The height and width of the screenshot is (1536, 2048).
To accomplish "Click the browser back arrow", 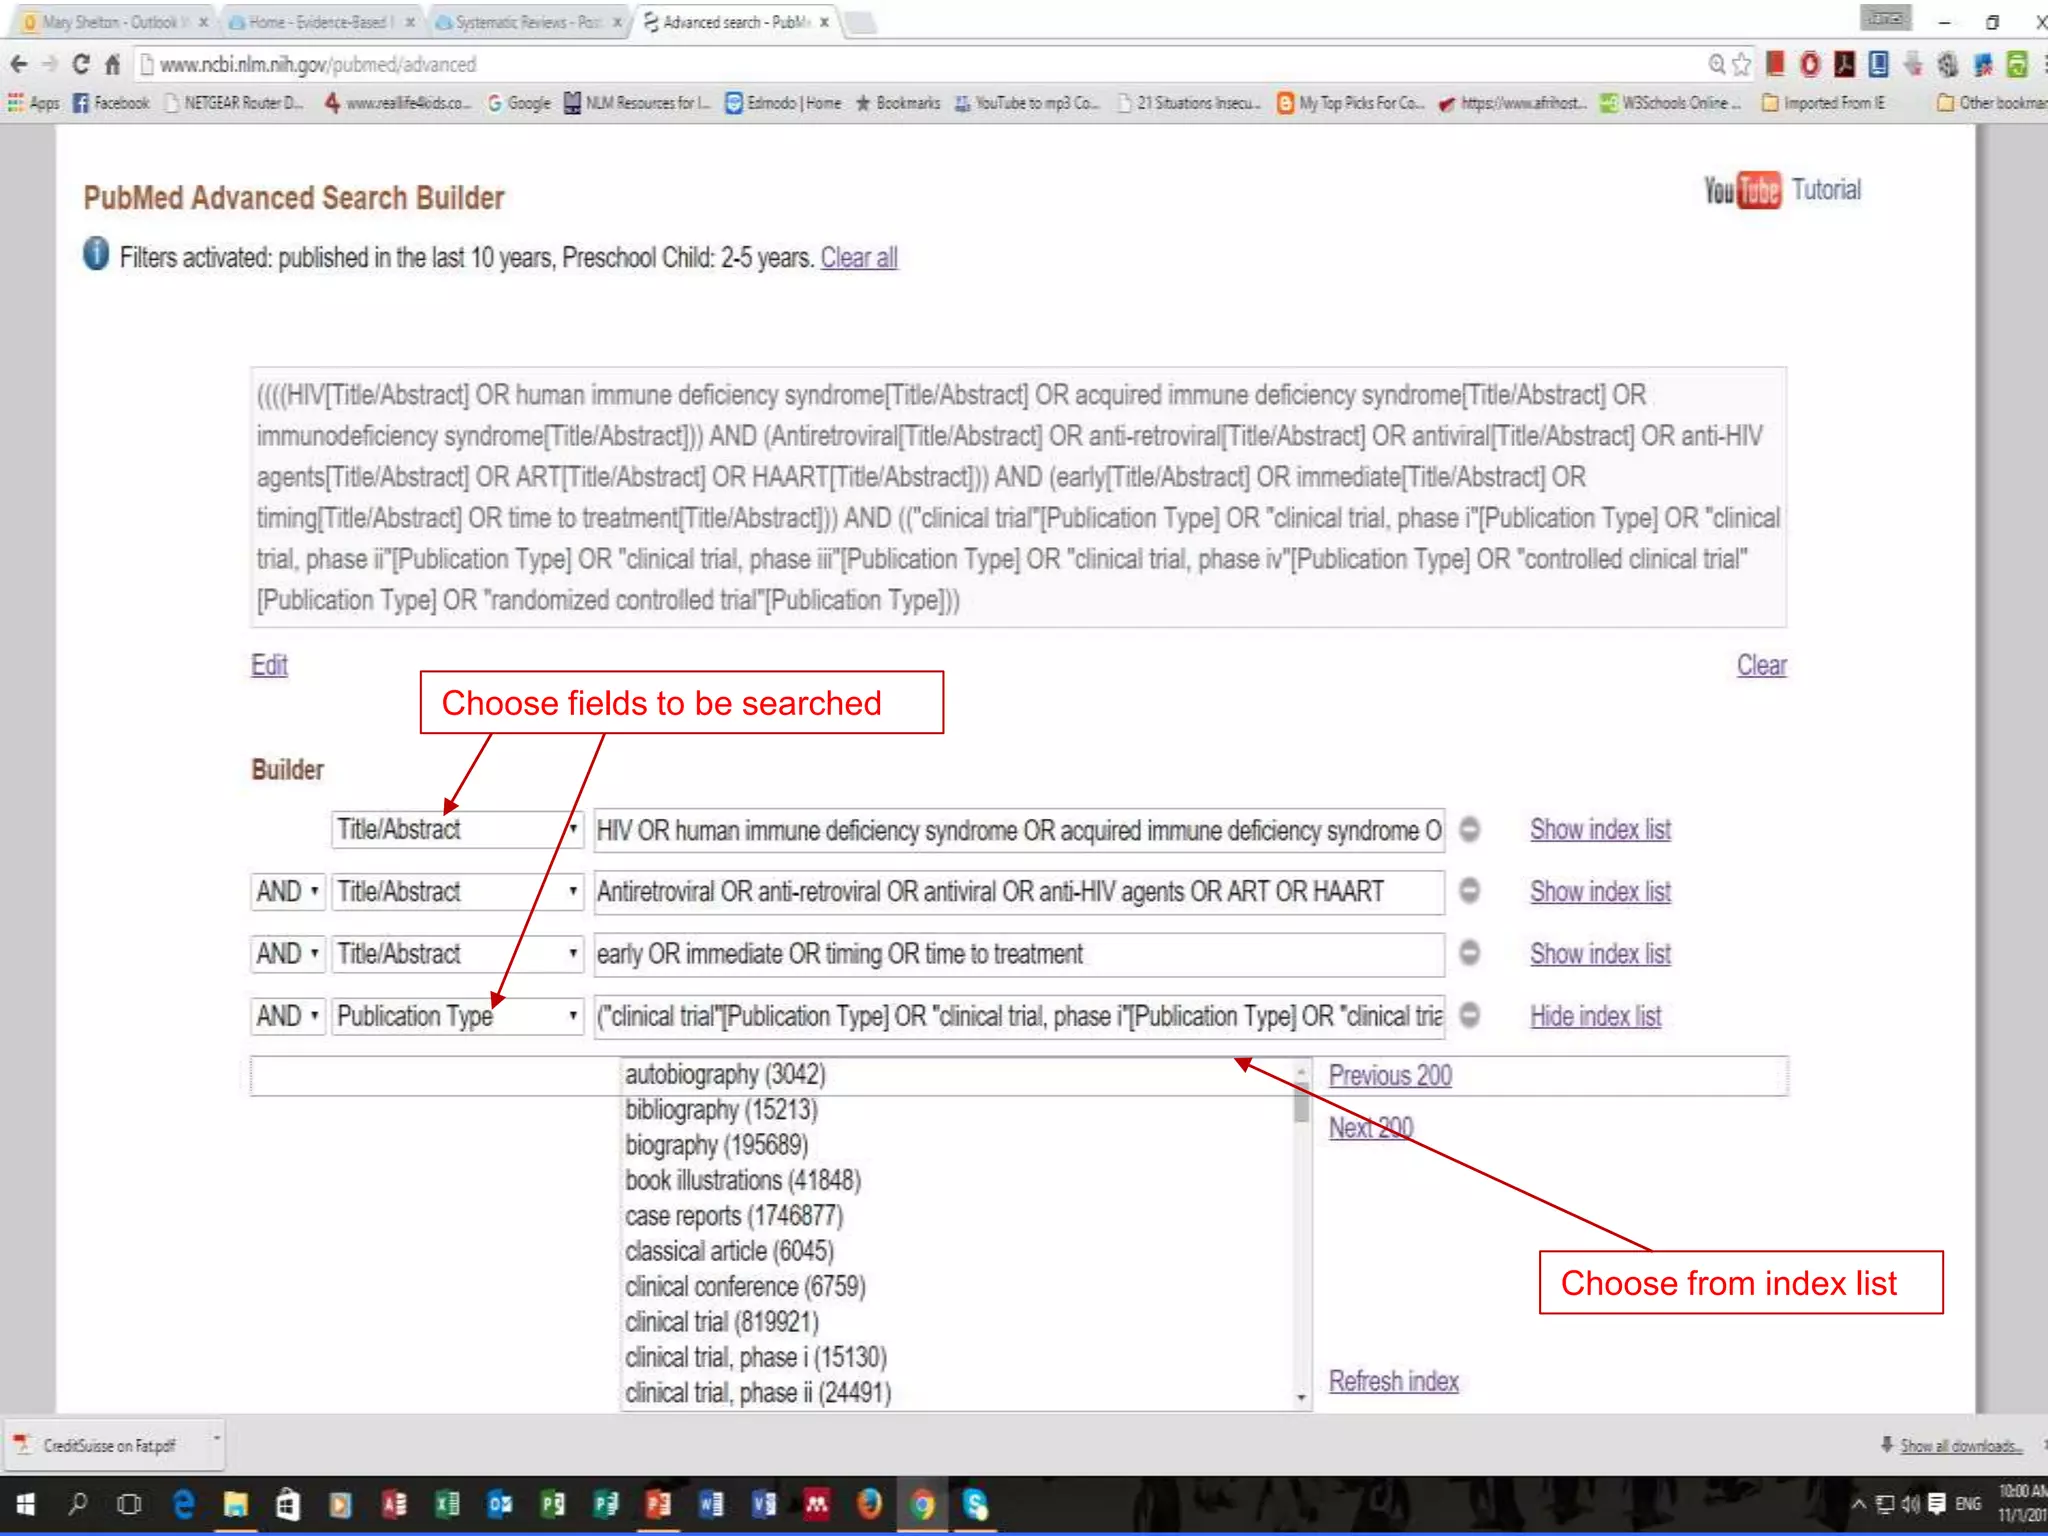I will 19,65.
